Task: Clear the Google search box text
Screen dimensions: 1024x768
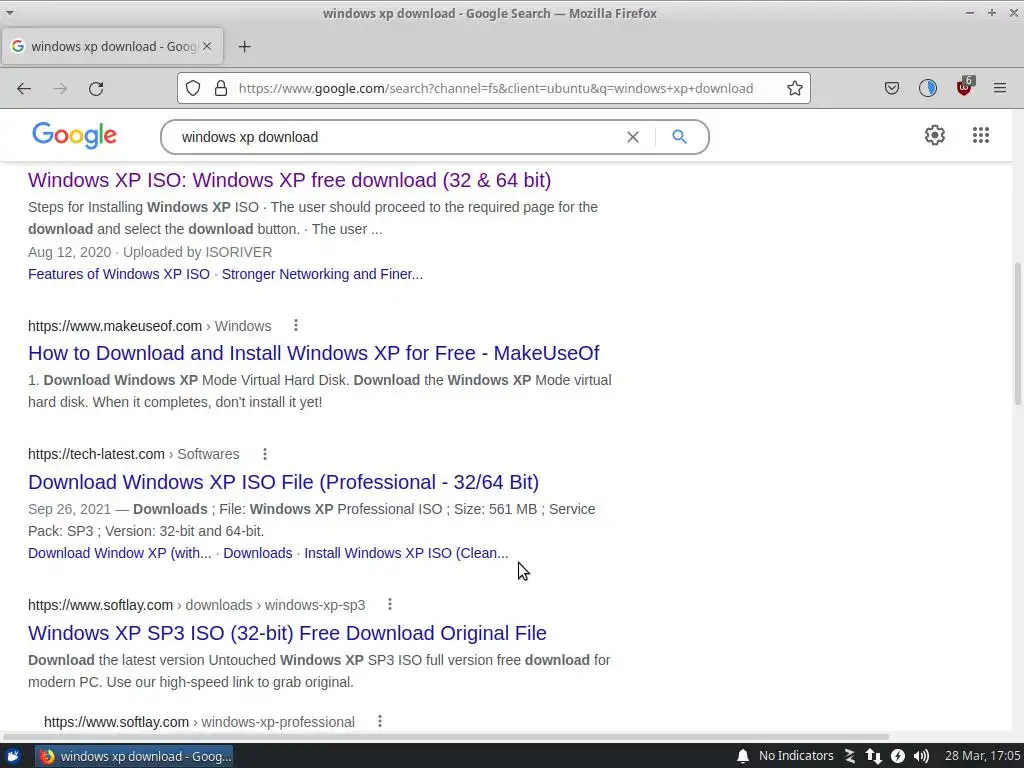Action: 632,137
